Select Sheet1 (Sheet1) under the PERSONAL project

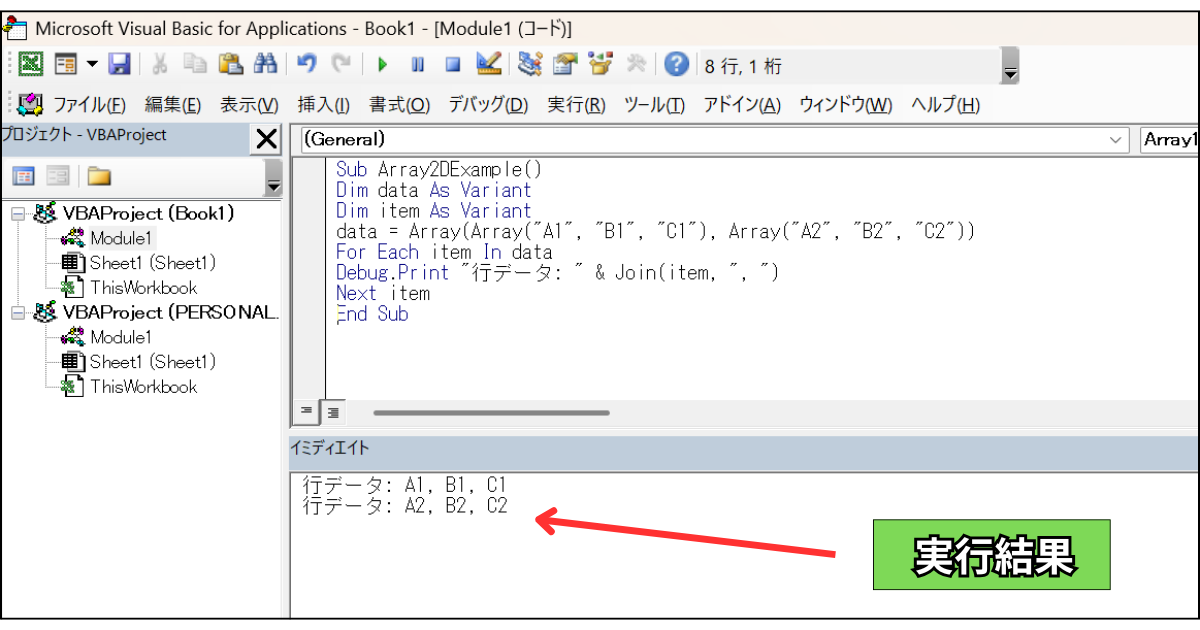153,362
